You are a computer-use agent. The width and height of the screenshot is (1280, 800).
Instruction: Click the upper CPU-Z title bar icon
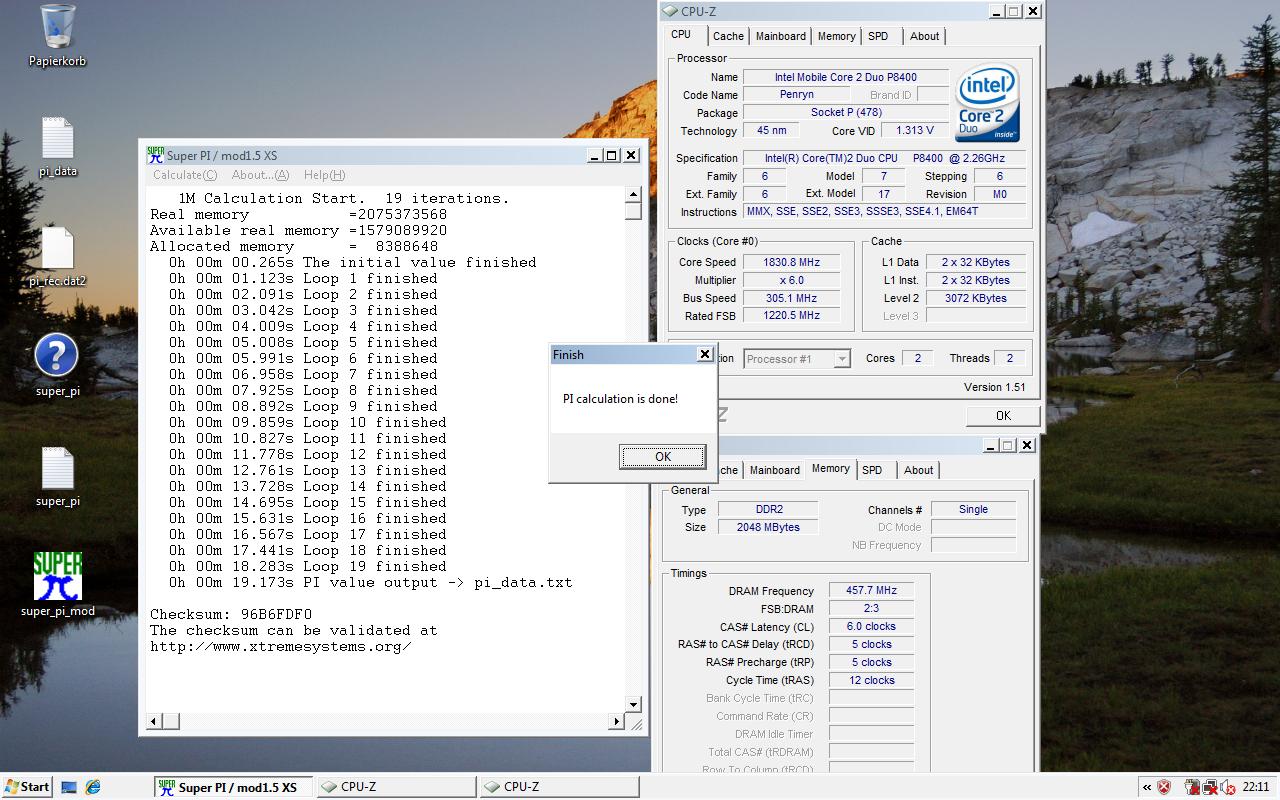click(669, 12)
